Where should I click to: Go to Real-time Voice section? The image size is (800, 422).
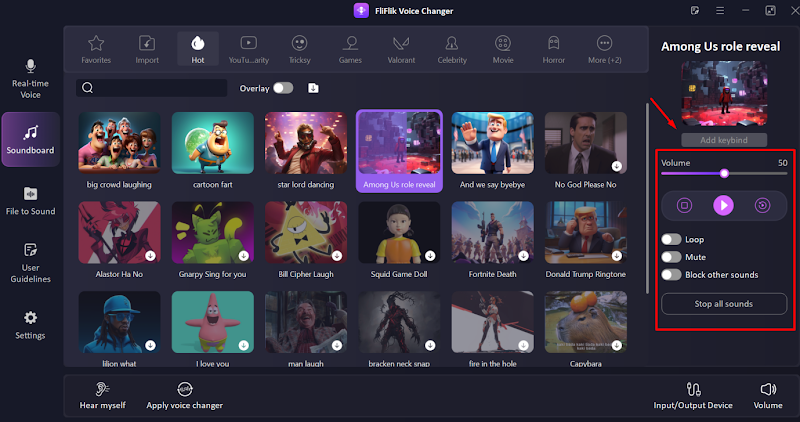click(30, 79)
